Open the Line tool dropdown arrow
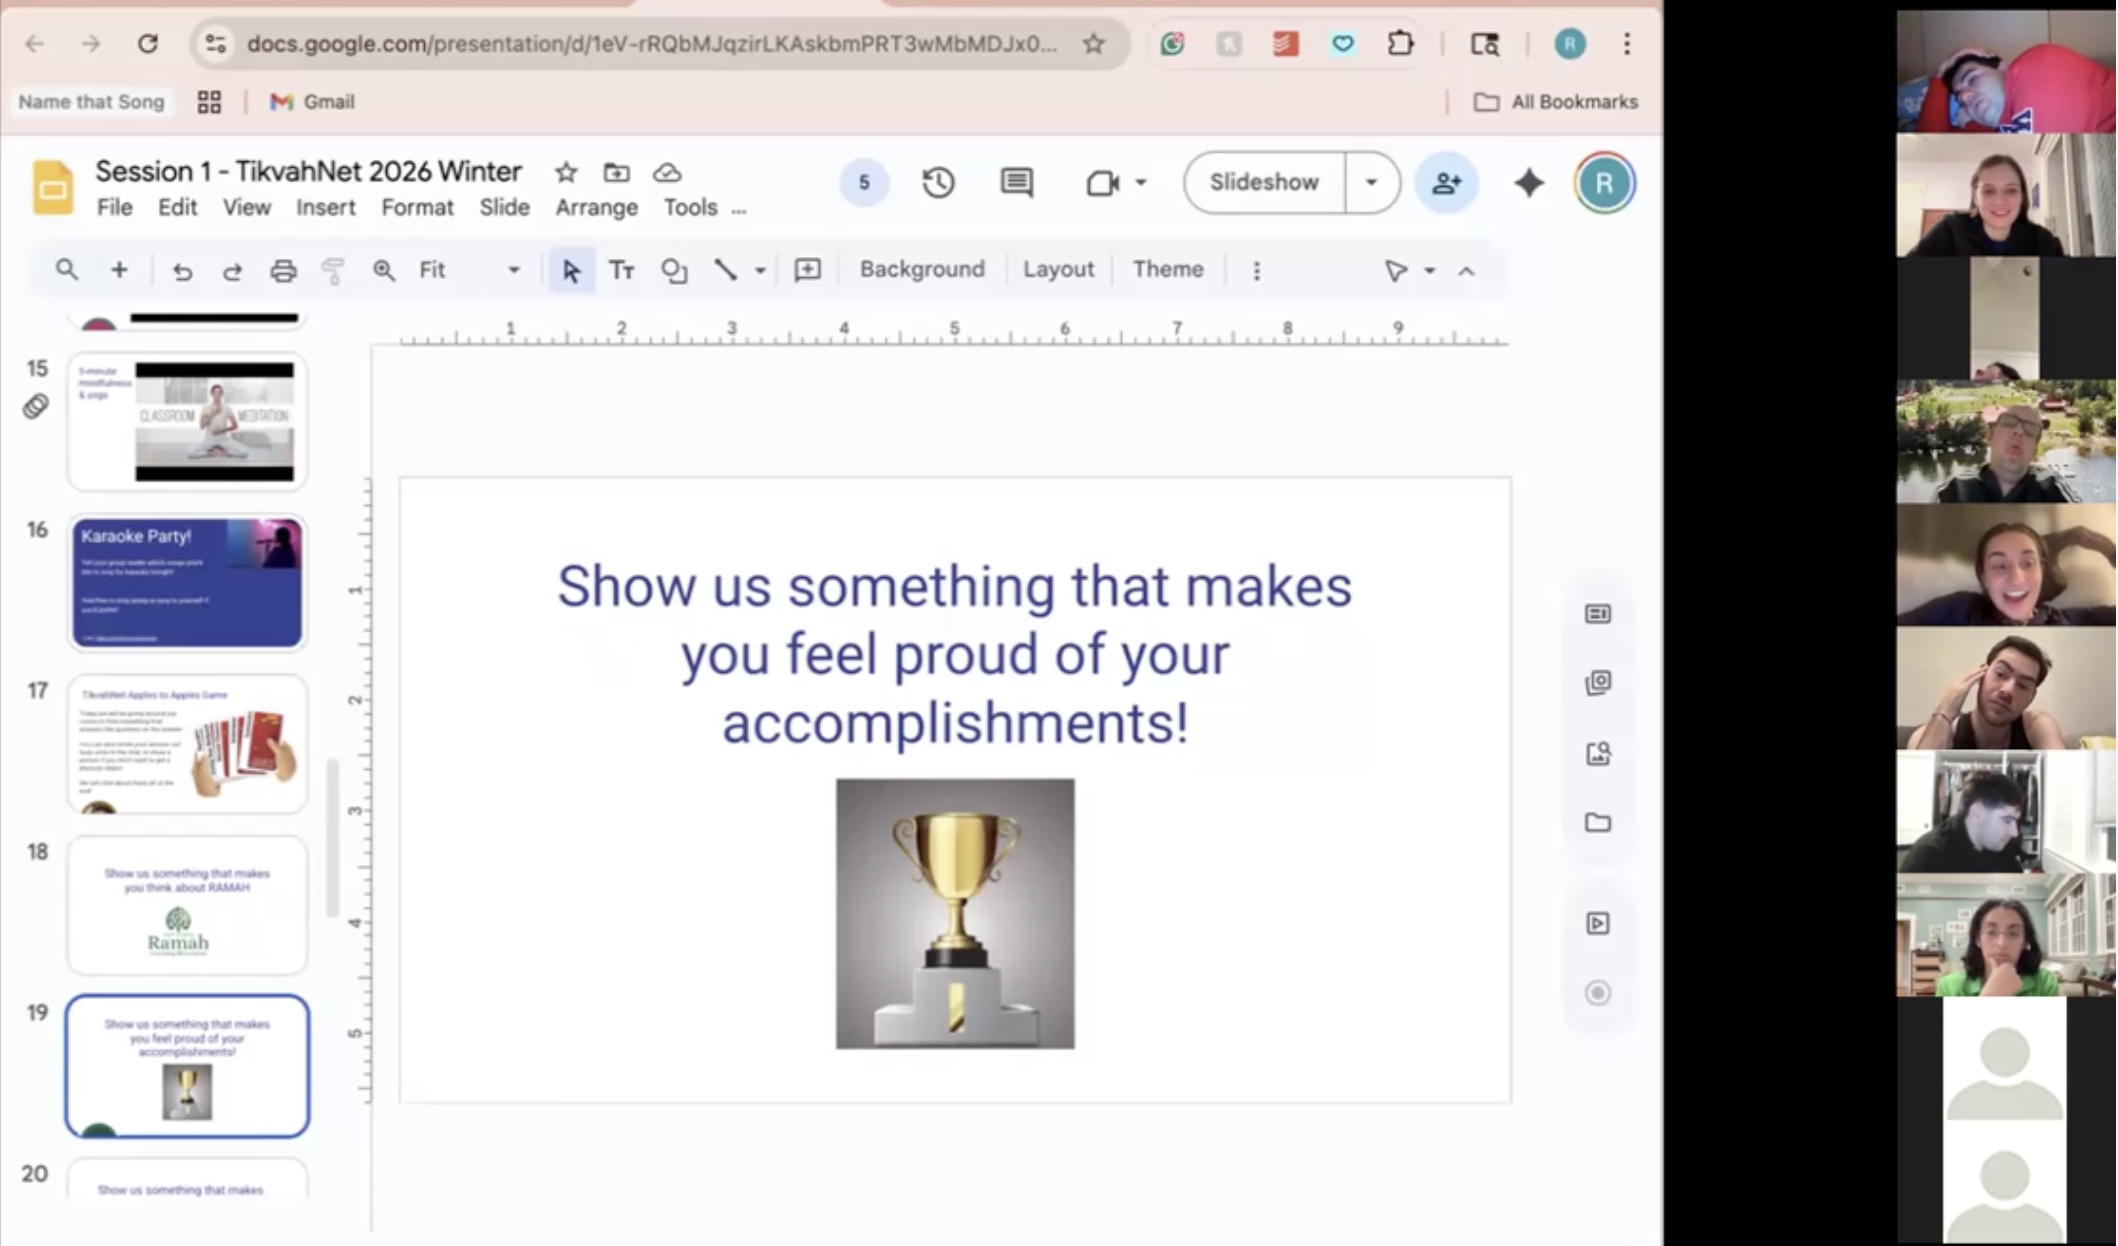Viewport: 2118px width, 1246px height. (x=760, y=270)
